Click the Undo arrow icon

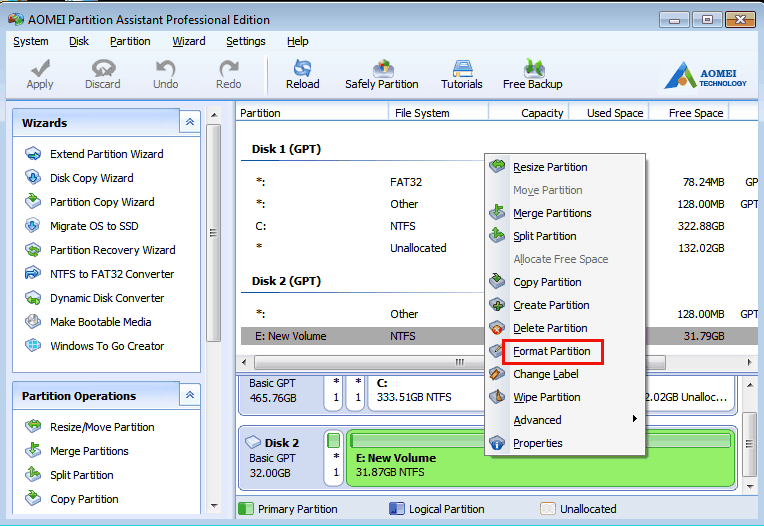(166, 68)
